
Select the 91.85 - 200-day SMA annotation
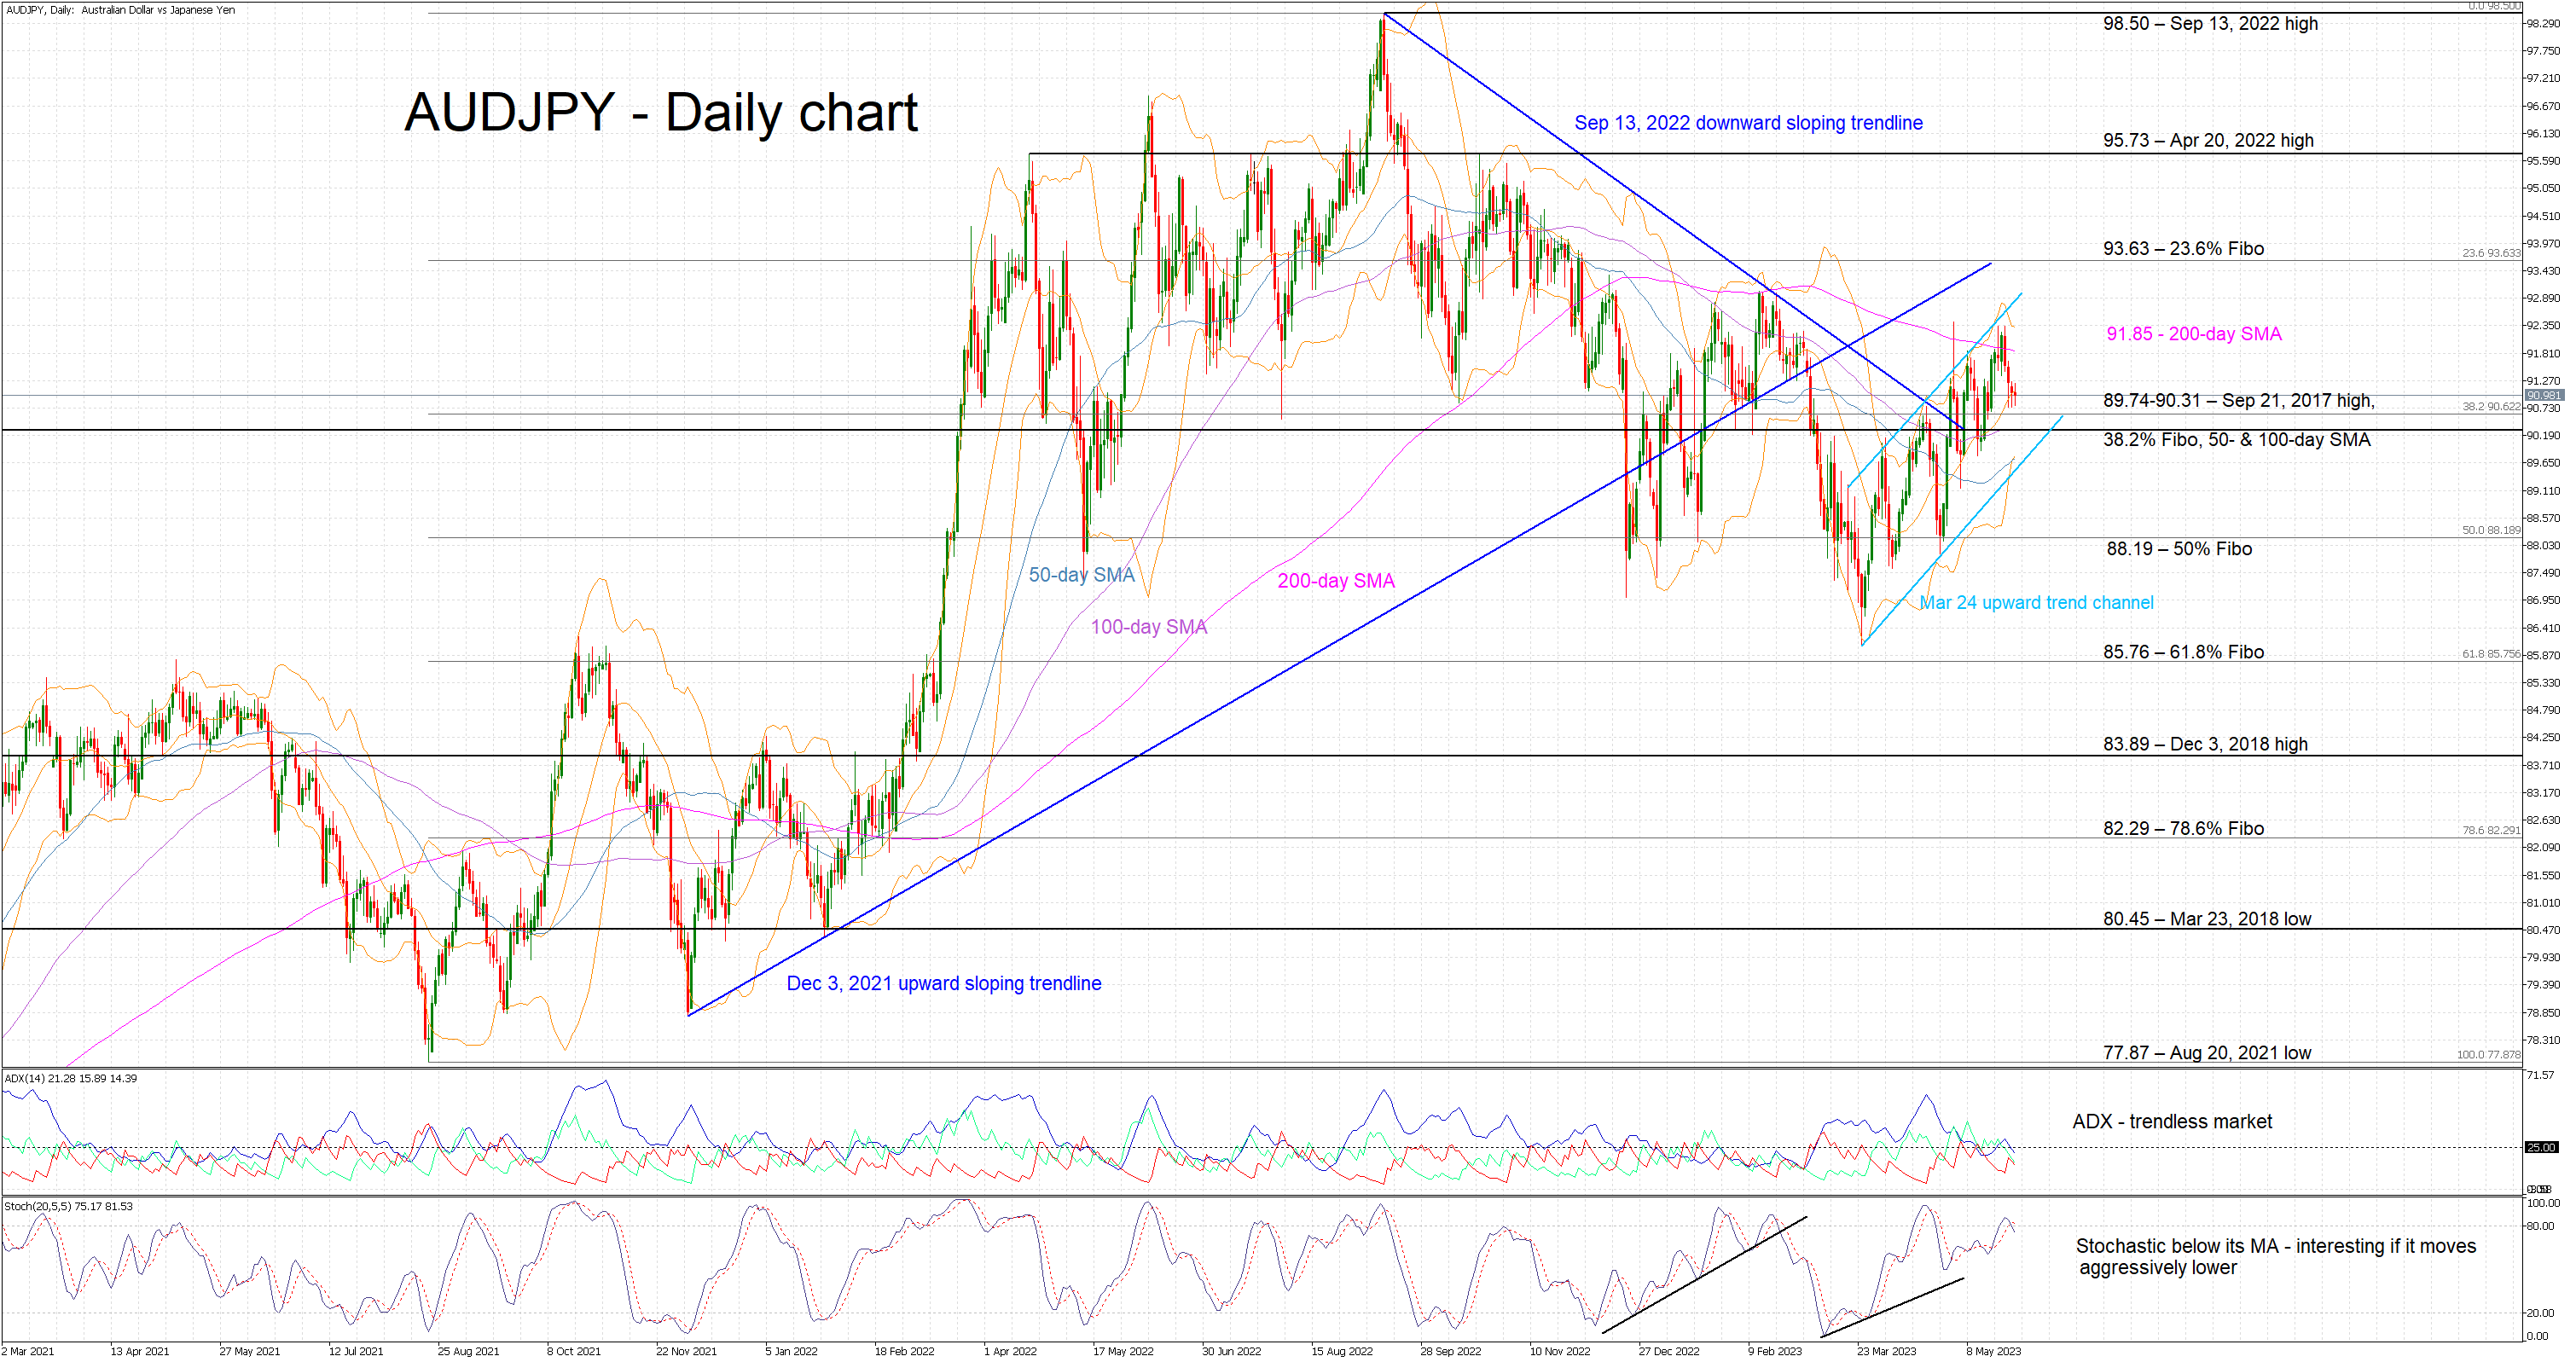pyautogui.click(x=2193, y=334)
